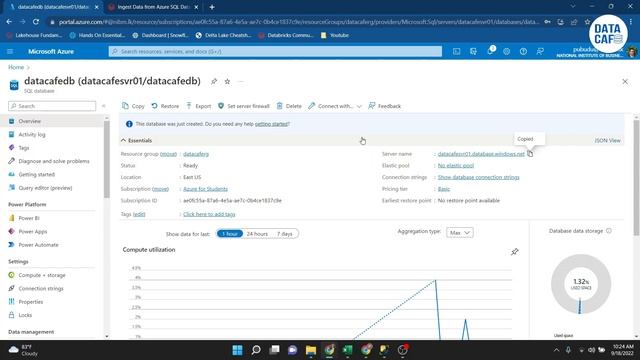Show database connection strings link
Viewport: 640px width, 360px height.
pos(478,177)
